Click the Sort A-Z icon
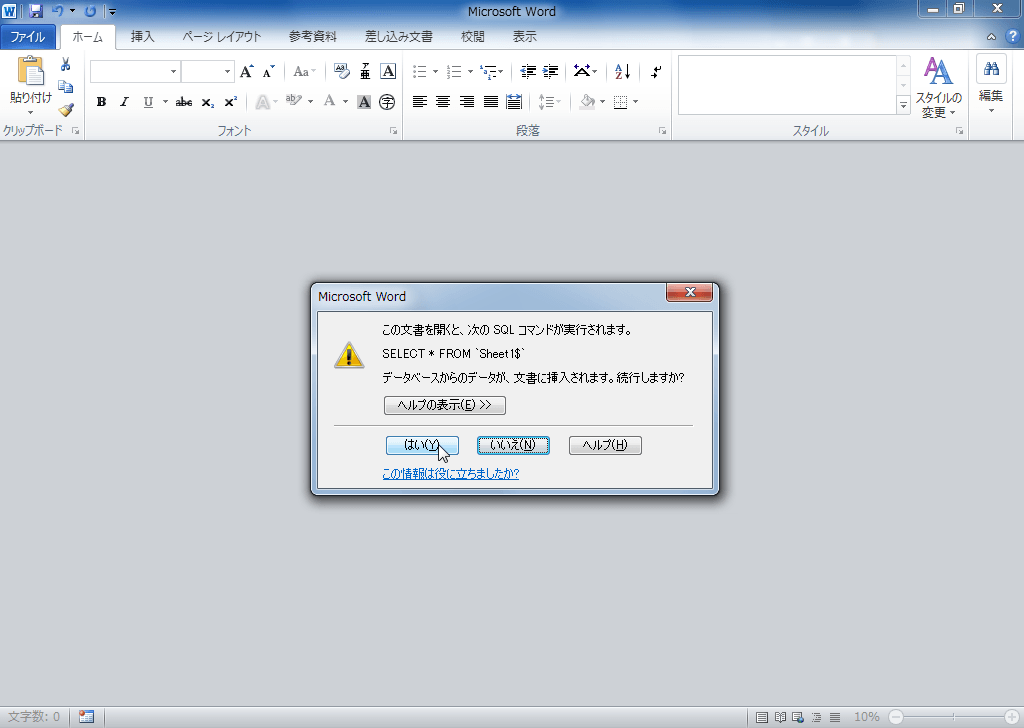 coord(622,71)
